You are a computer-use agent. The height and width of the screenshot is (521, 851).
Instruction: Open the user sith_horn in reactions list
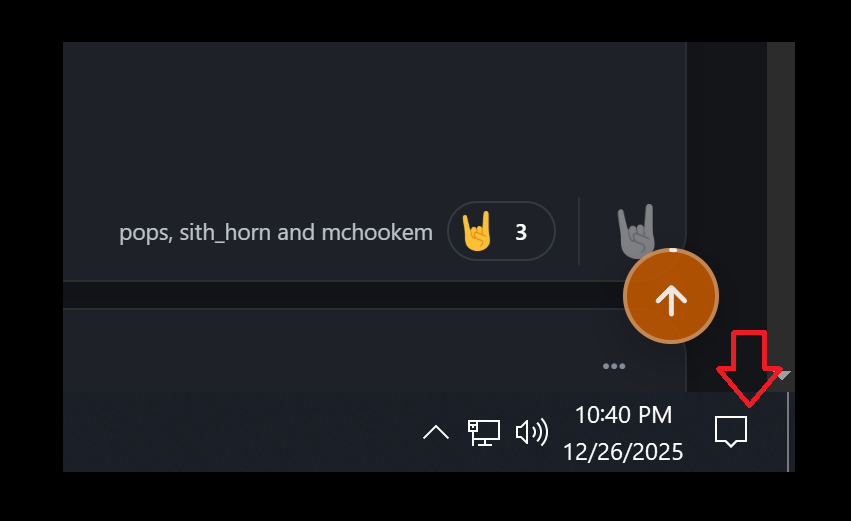(225, 233)
